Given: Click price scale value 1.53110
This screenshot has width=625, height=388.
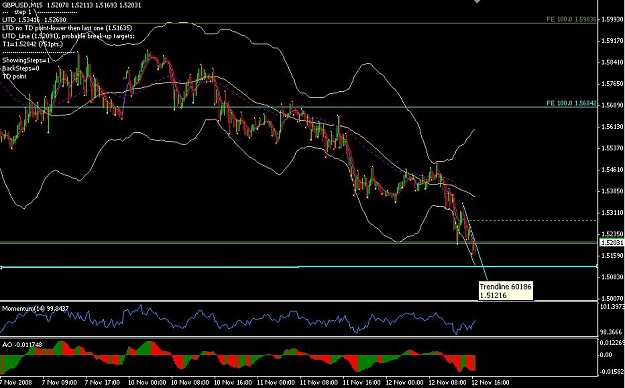Looking at the screenshot, I should (613, 213).
